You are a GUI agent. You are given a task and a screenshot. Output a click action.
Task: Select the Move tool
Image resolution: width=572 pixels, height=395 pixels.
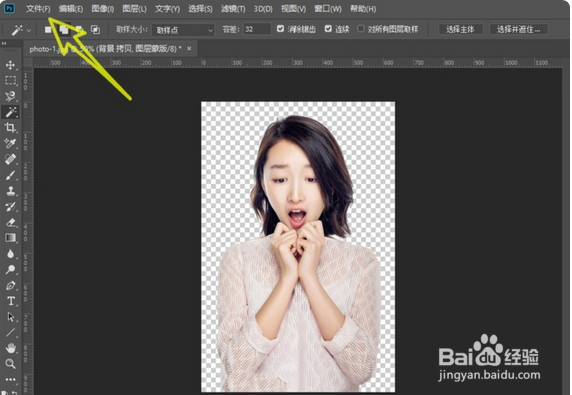pyautogui.click(x=10, y=65)
